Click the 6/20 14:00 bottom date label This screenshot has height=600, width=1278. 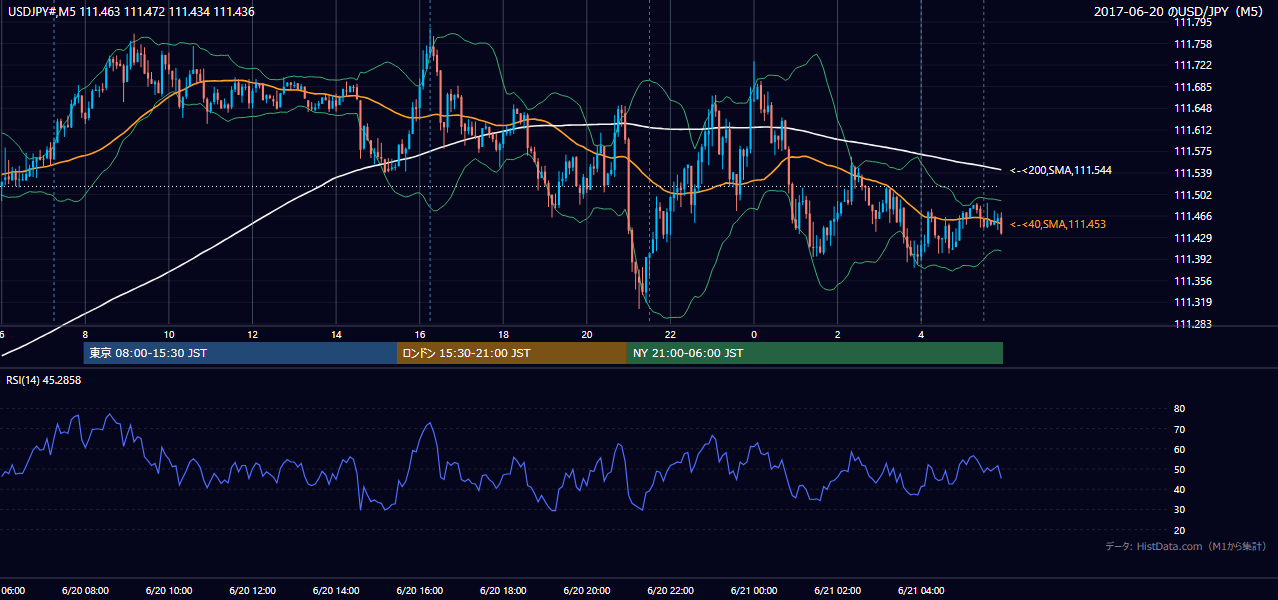336,590
